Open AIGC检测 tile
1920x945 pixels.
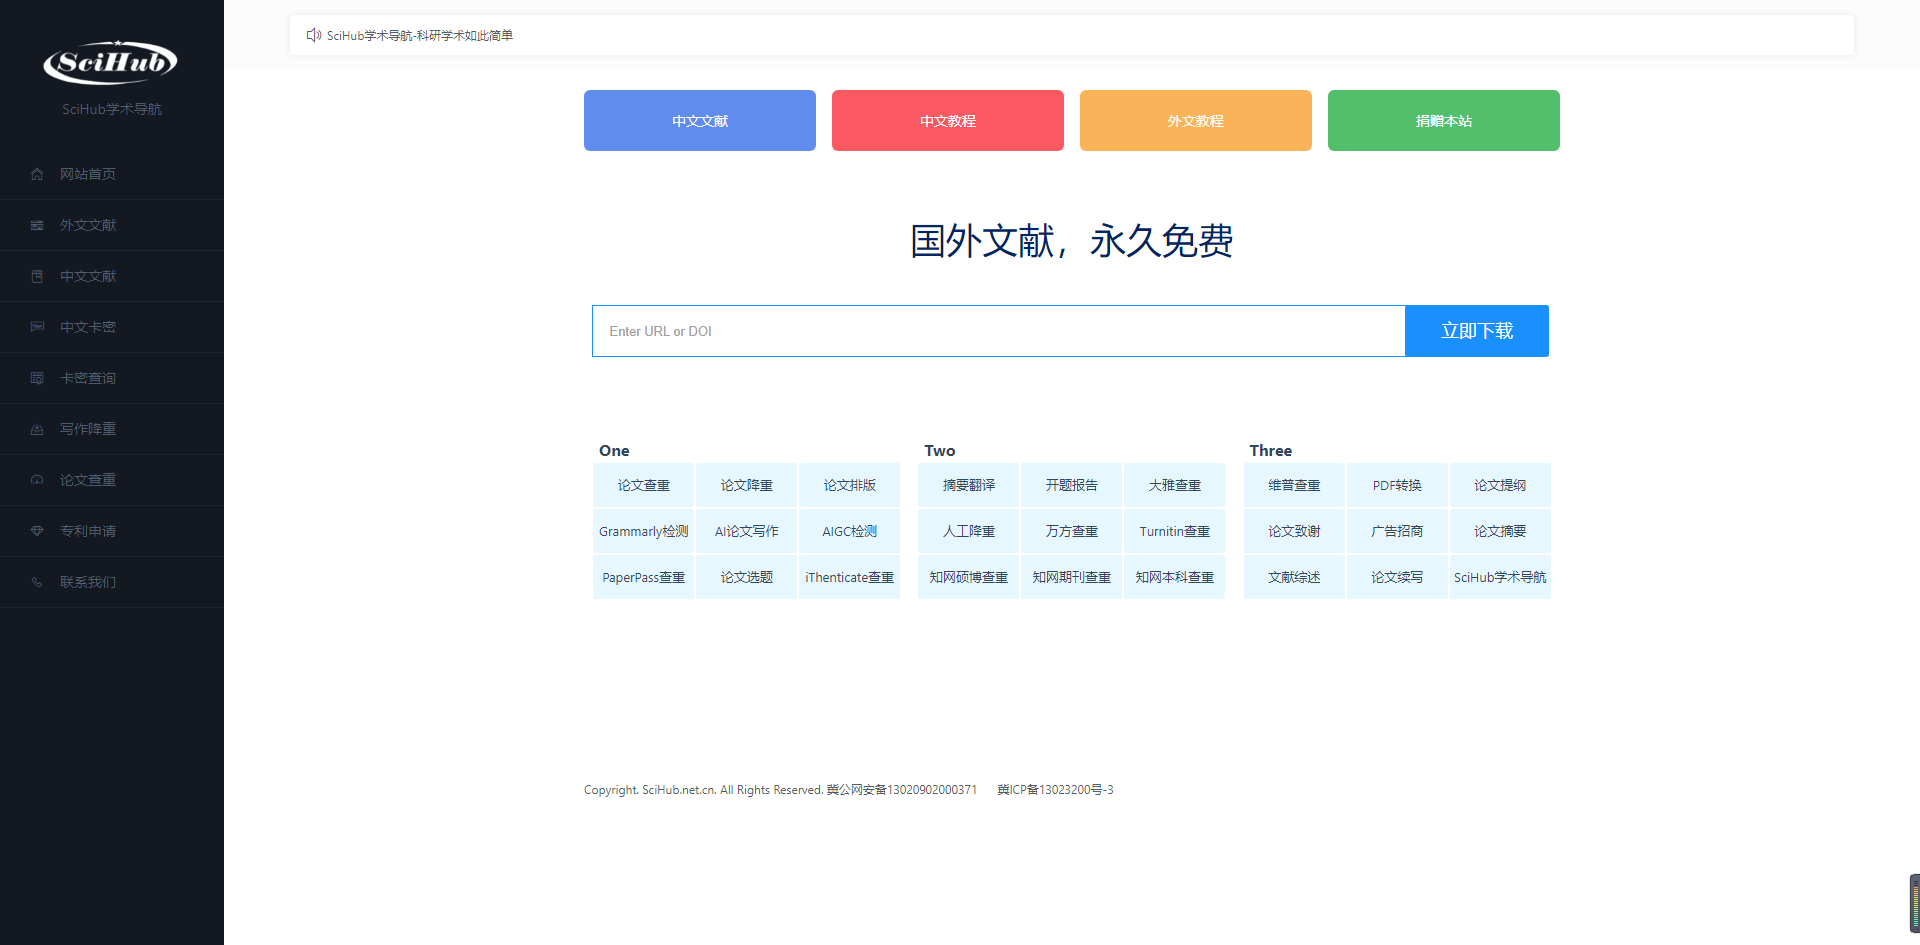tap(850, 531)
